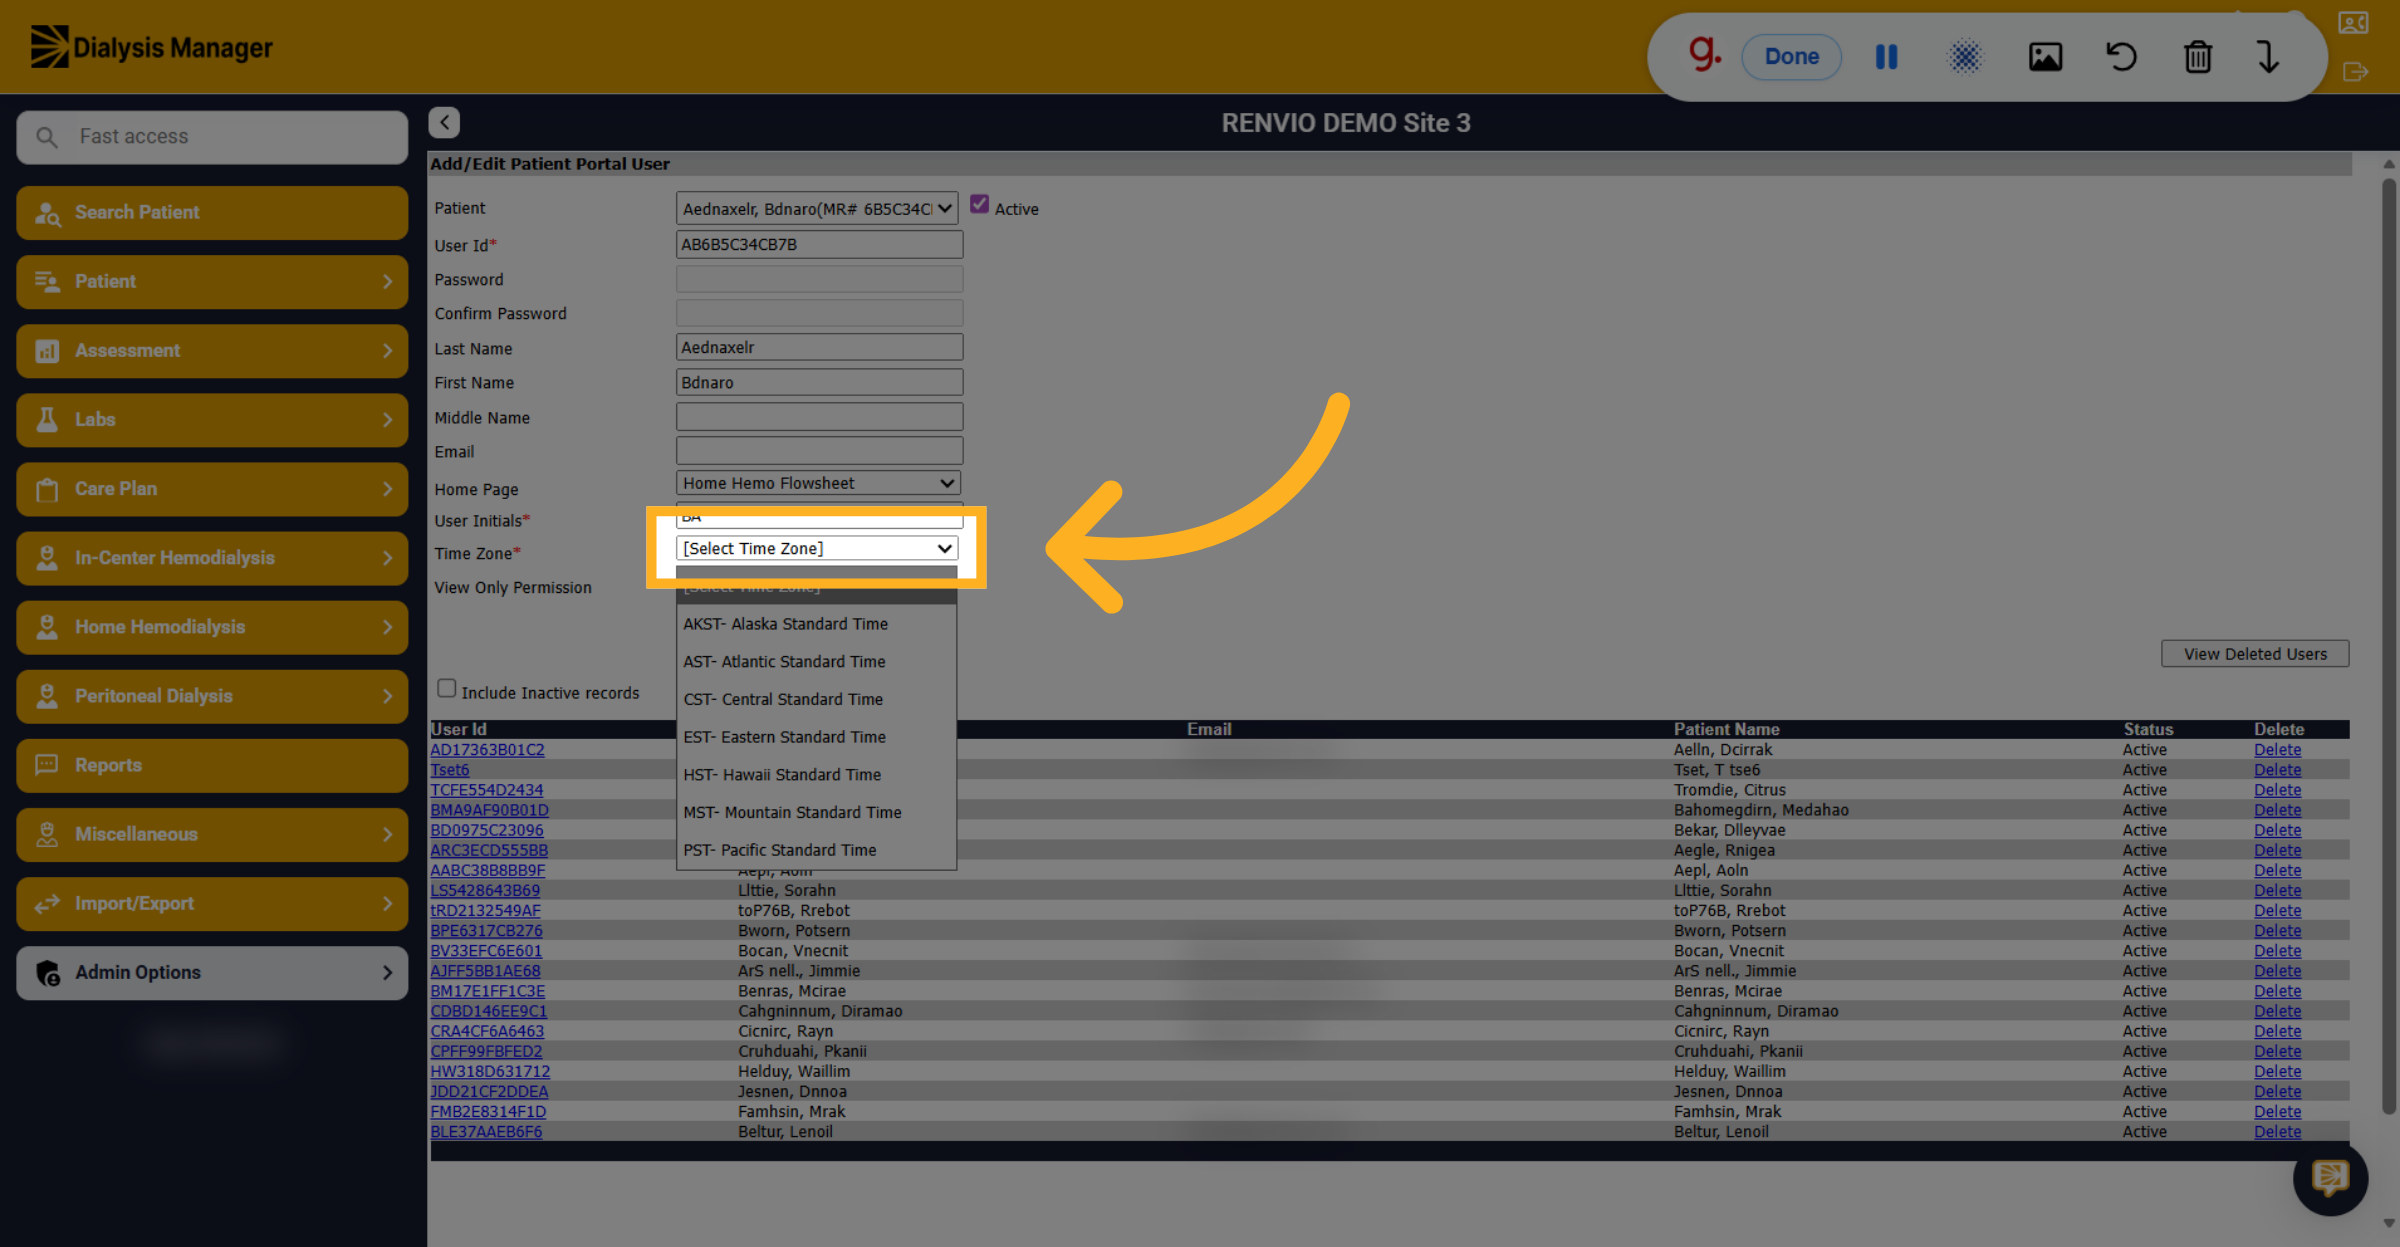The image size is (2400, 1247).
Task: Expand the Admin Options menu
Action: (x=212, y=972)
